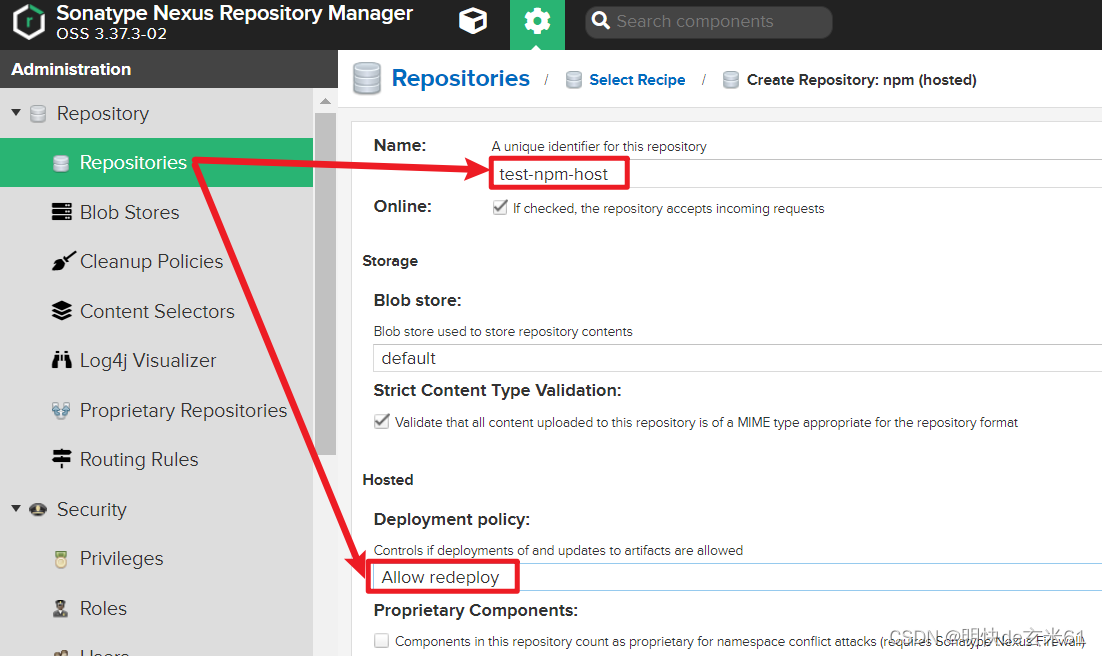Click the search magnifier icon
1102x656 pixels.
[601, 20]
